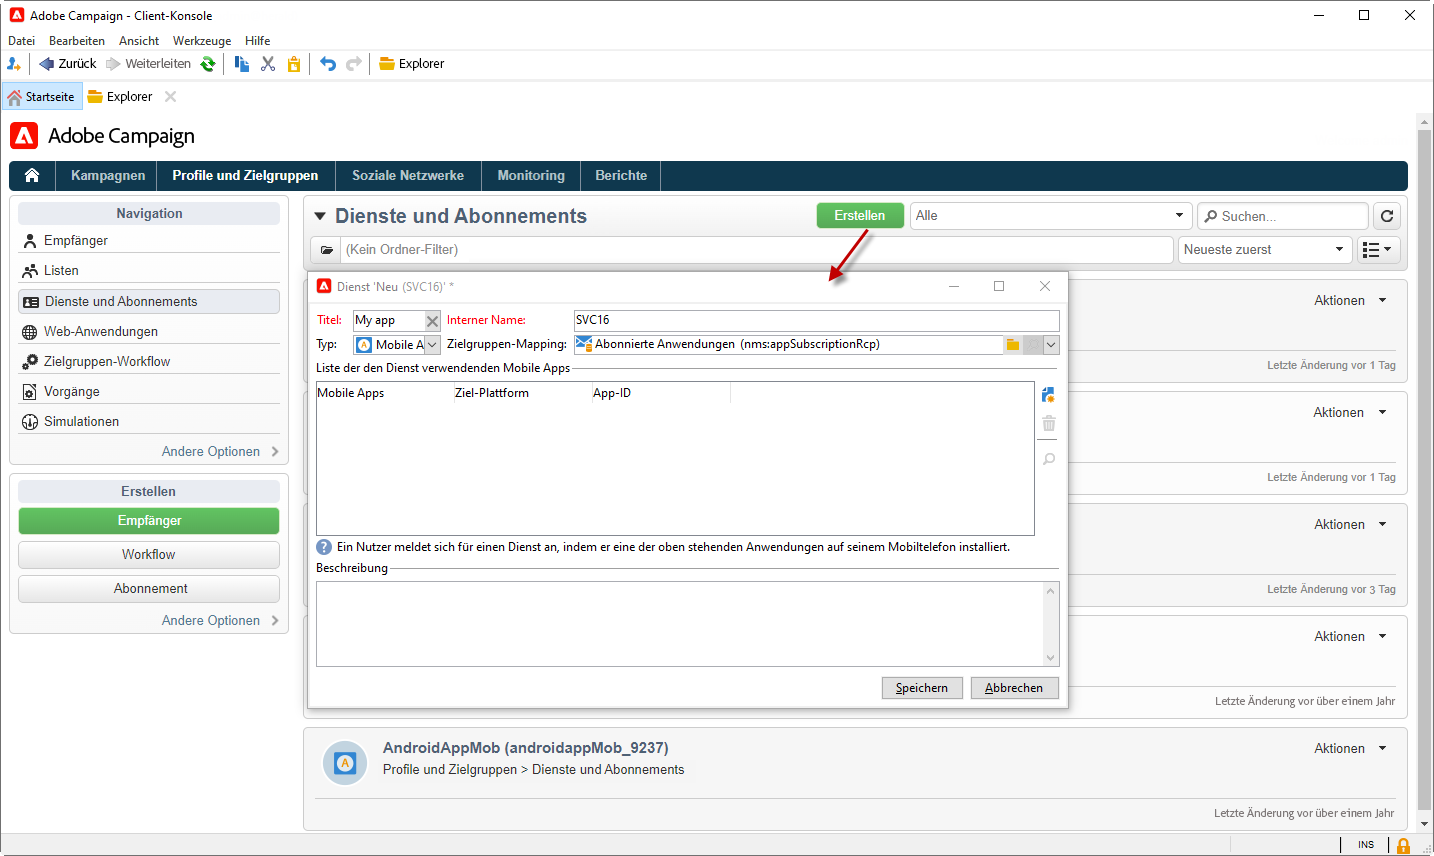Viewport: 1434px width, 856px height.
Task: Click the paste clipboard icon in the toolbar
Action: pyautogui.click(x=294, y=64)
